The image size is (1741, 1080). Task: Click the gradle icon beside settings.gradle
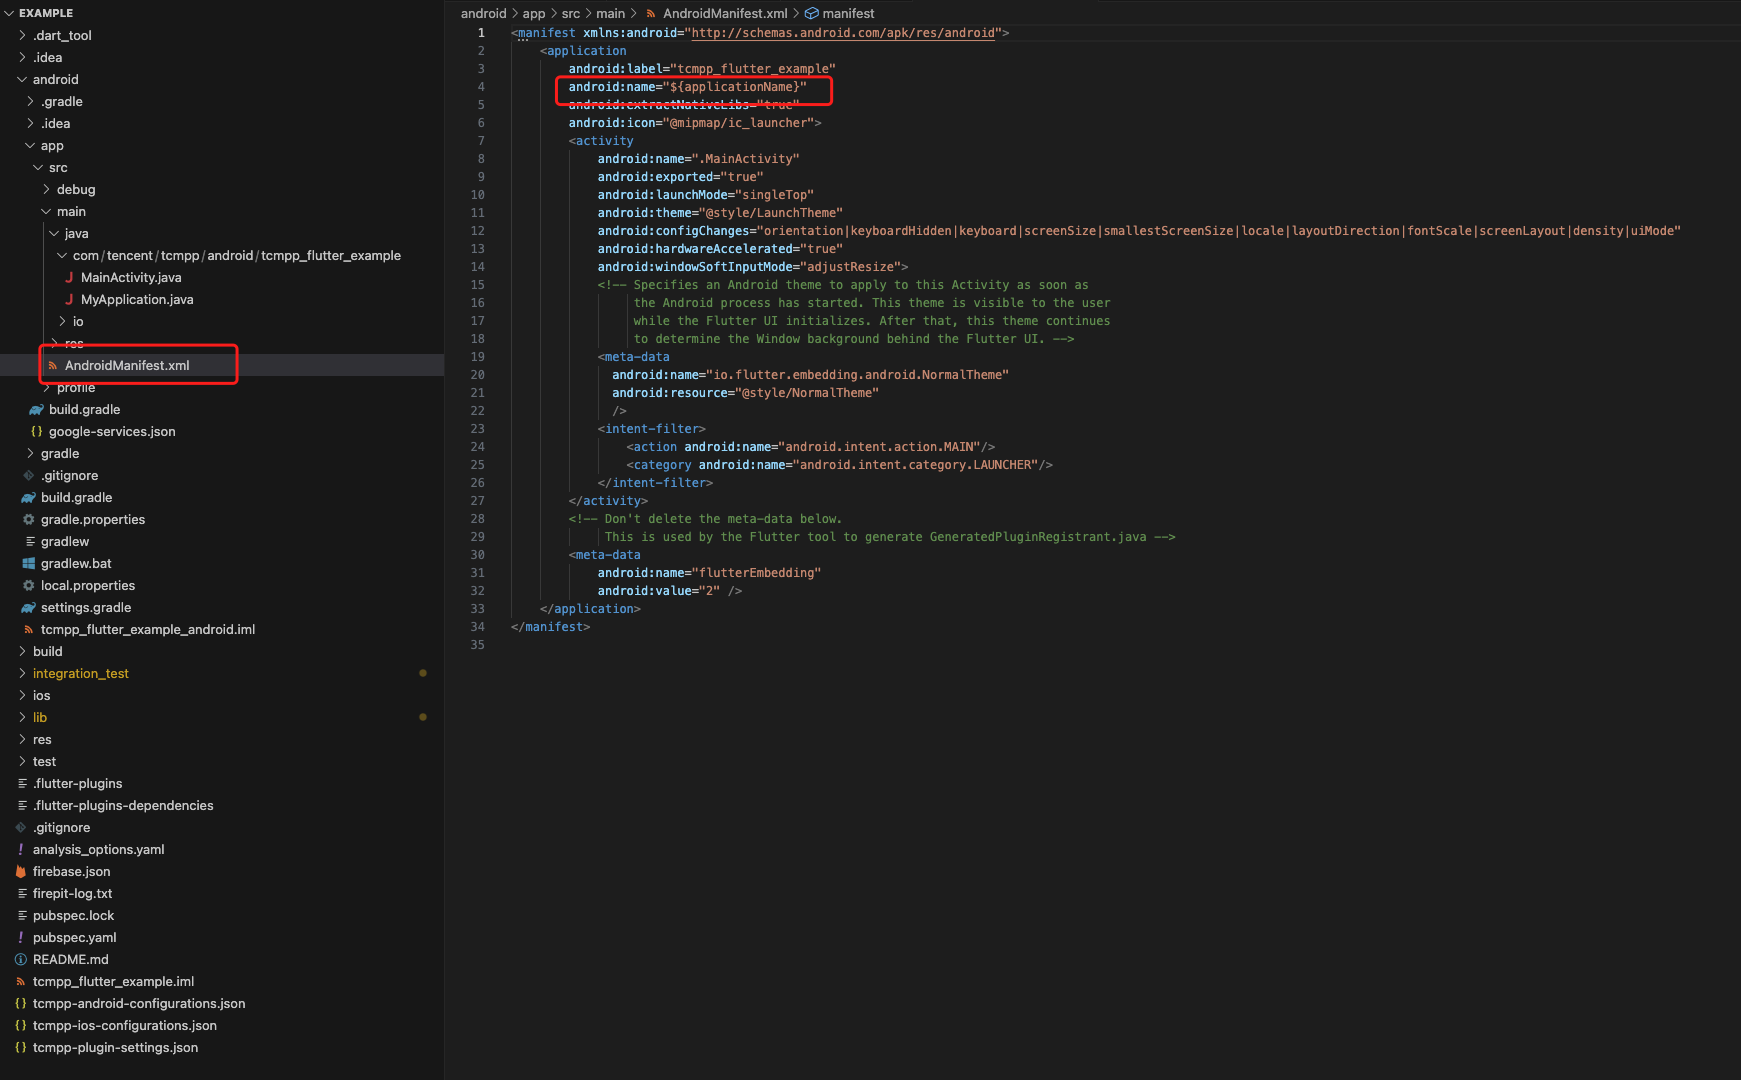(29, 607)
